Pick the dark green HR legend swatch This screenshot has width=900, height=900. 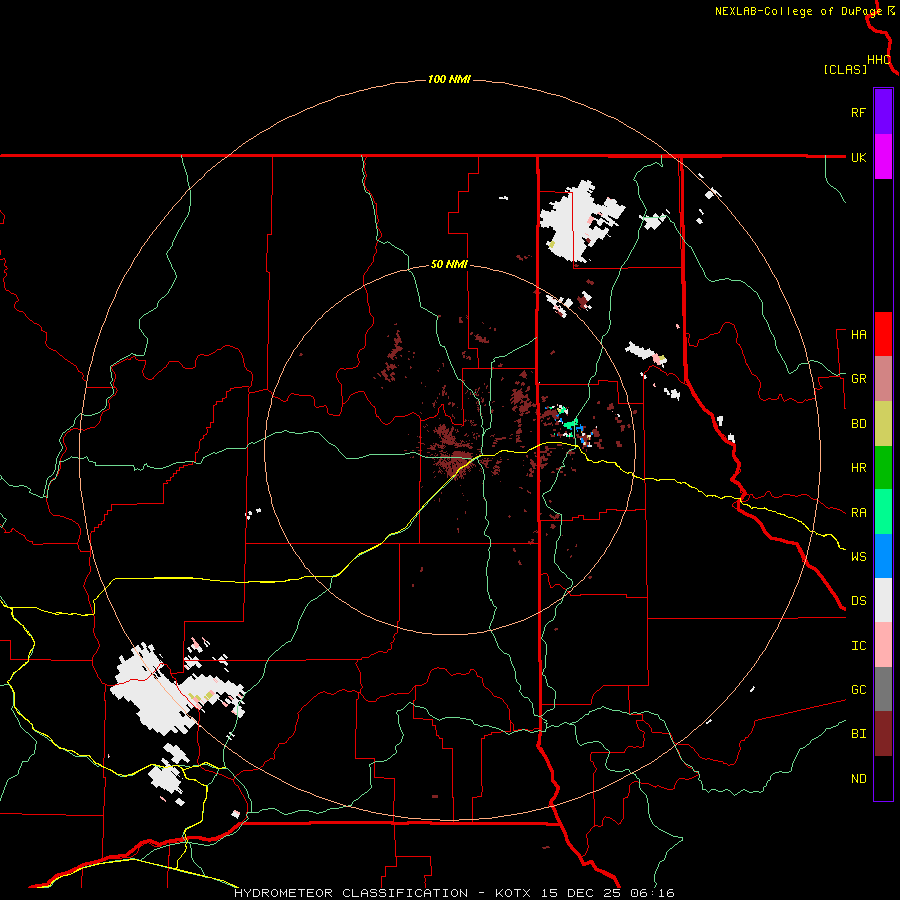[883, 468]
